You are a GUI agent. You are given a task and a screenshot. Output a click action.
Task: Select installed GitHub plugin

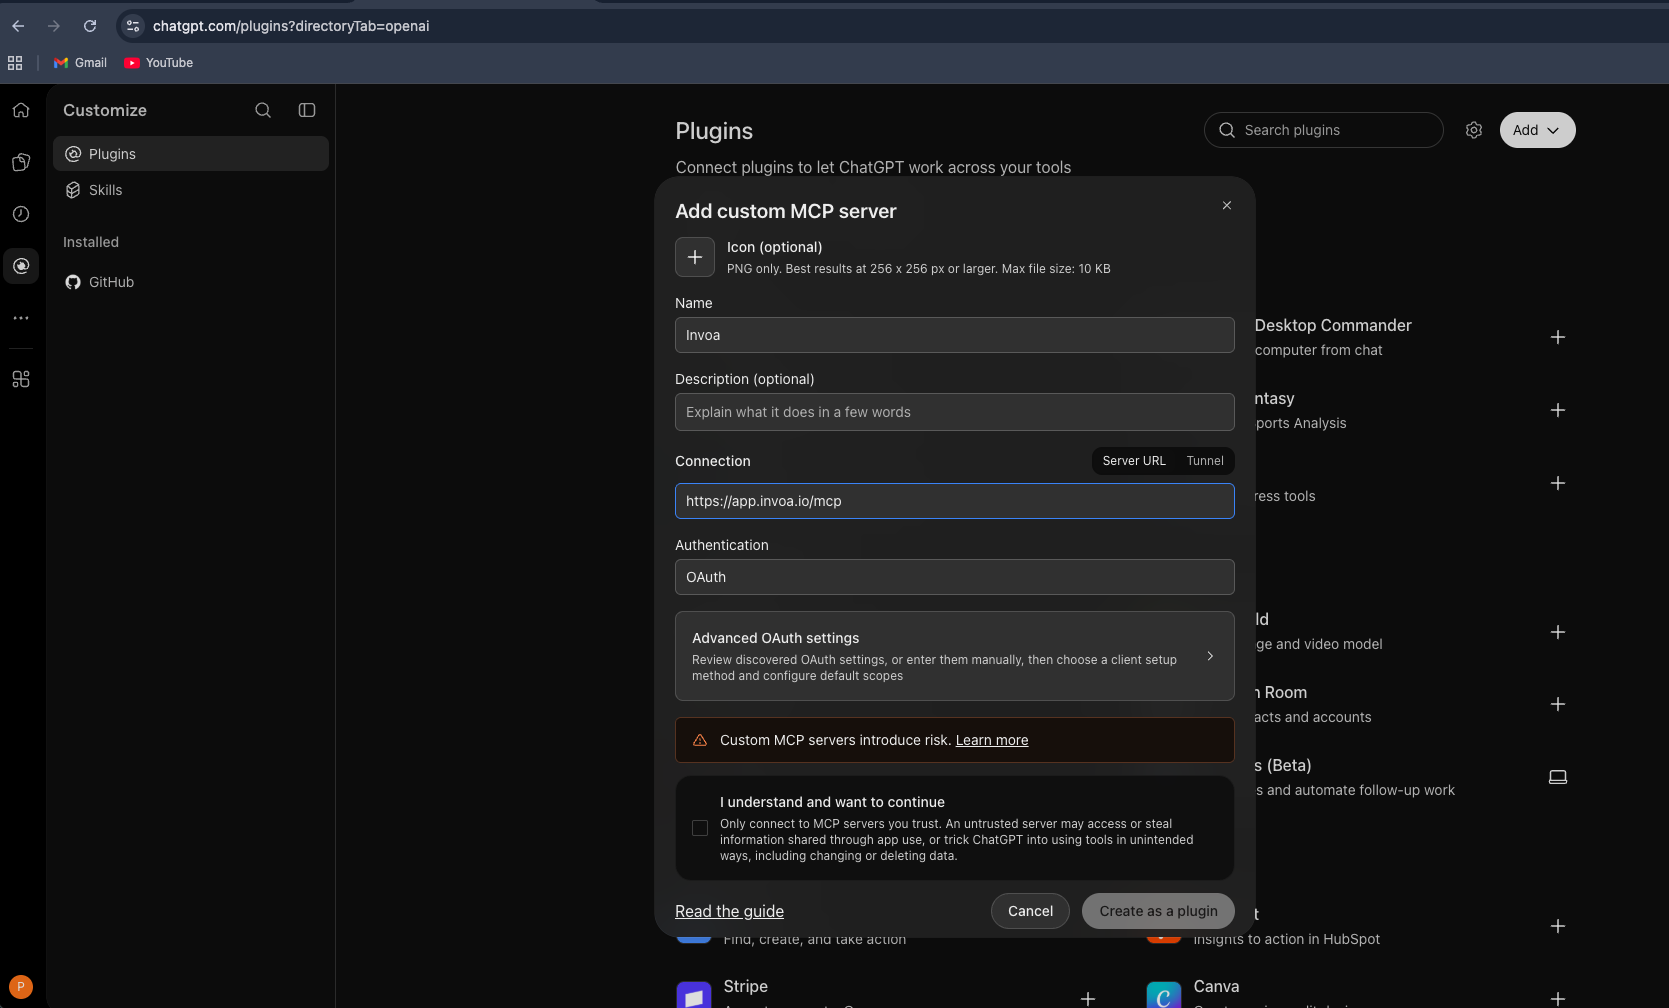[191, 282]
